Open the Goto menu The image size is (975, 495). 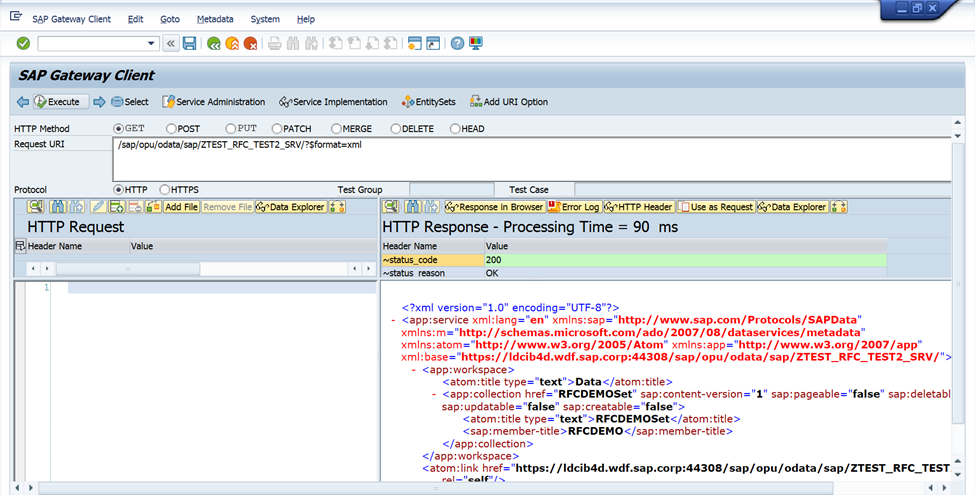click(x=170, y=19)
